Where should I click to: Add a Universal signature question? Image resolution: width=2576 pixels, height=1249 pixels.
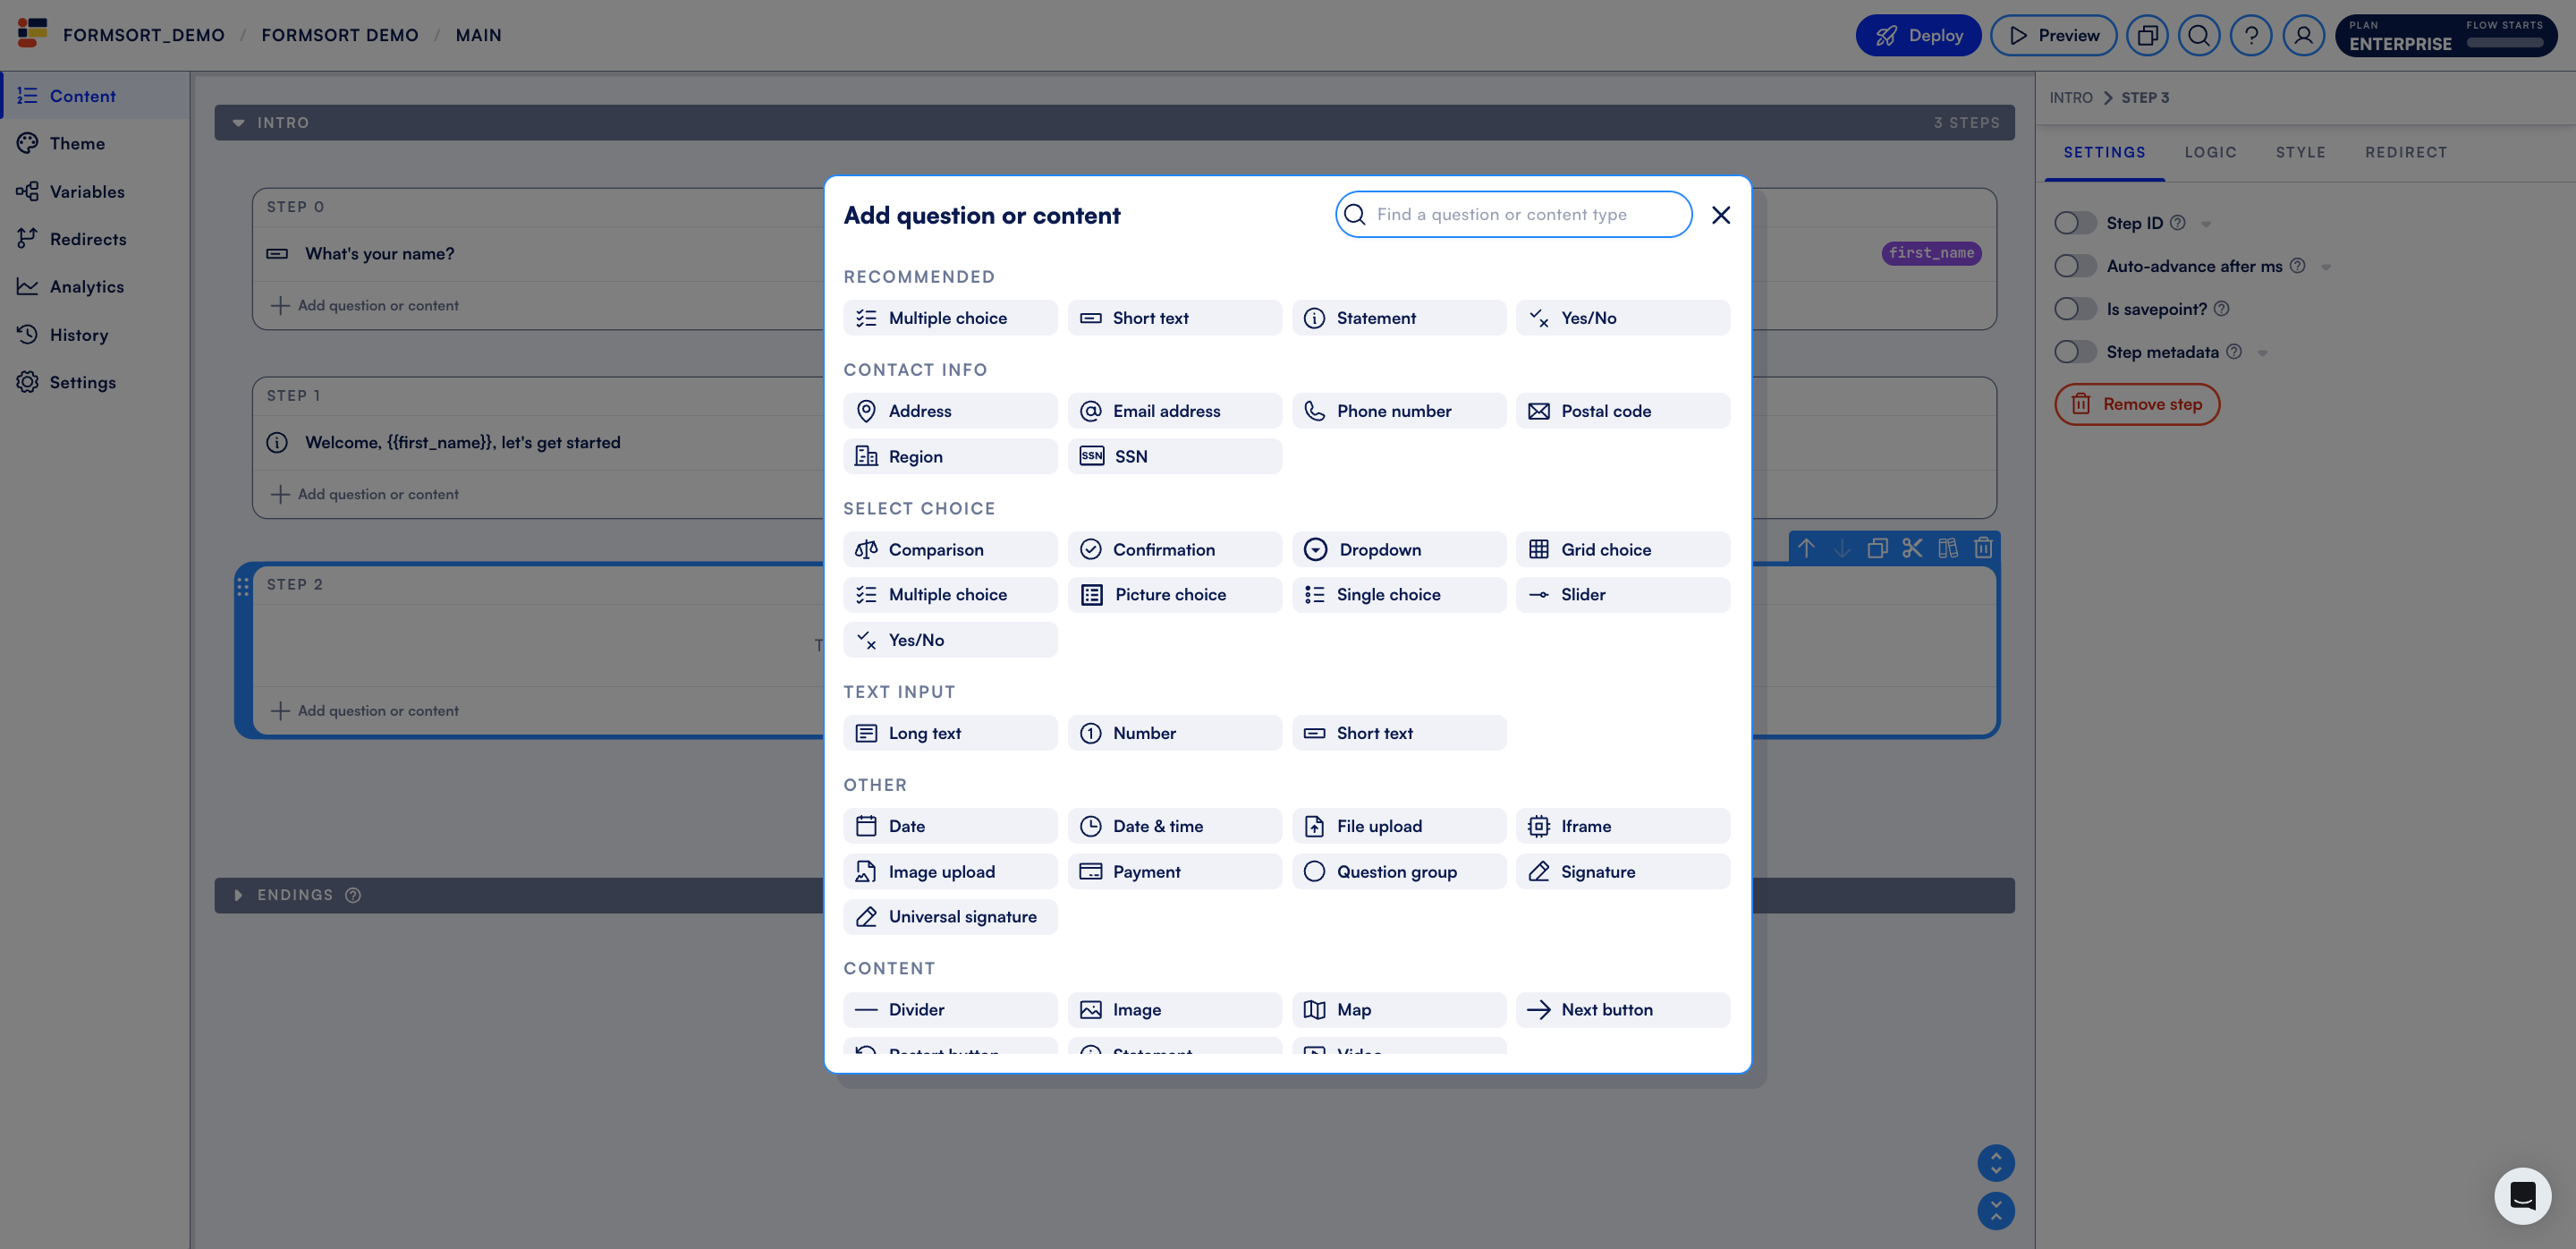(x=950, y=917)
